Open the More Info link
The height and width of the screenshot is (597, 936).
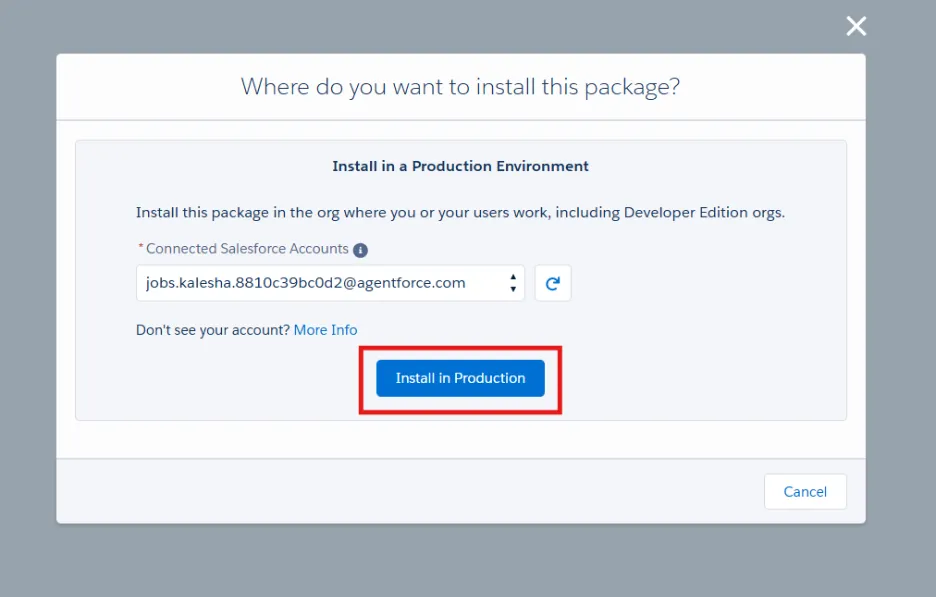[325, 330]
